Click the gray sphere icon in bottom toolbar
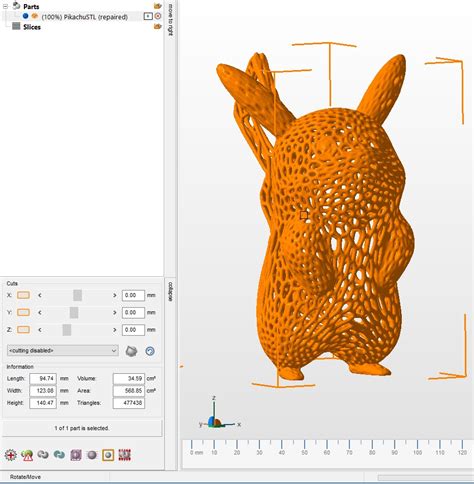The height and width of the screenshot is (484, 474). [92, 455]
